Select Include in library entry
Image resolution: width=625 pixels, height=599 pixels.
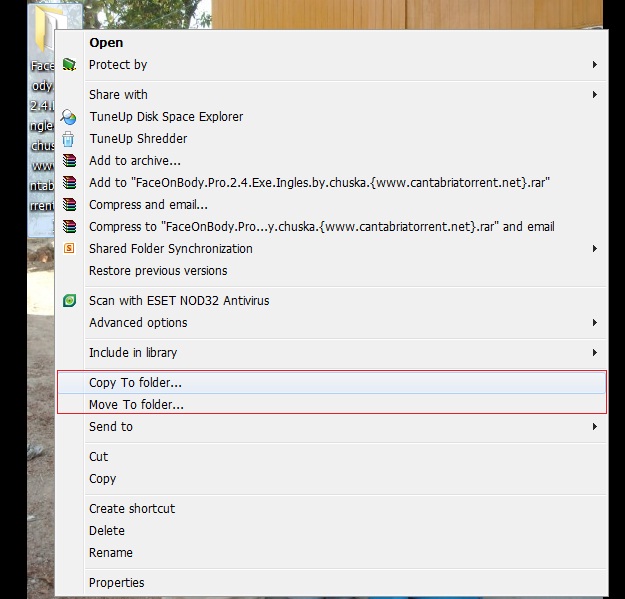click(x=332, y=353)
